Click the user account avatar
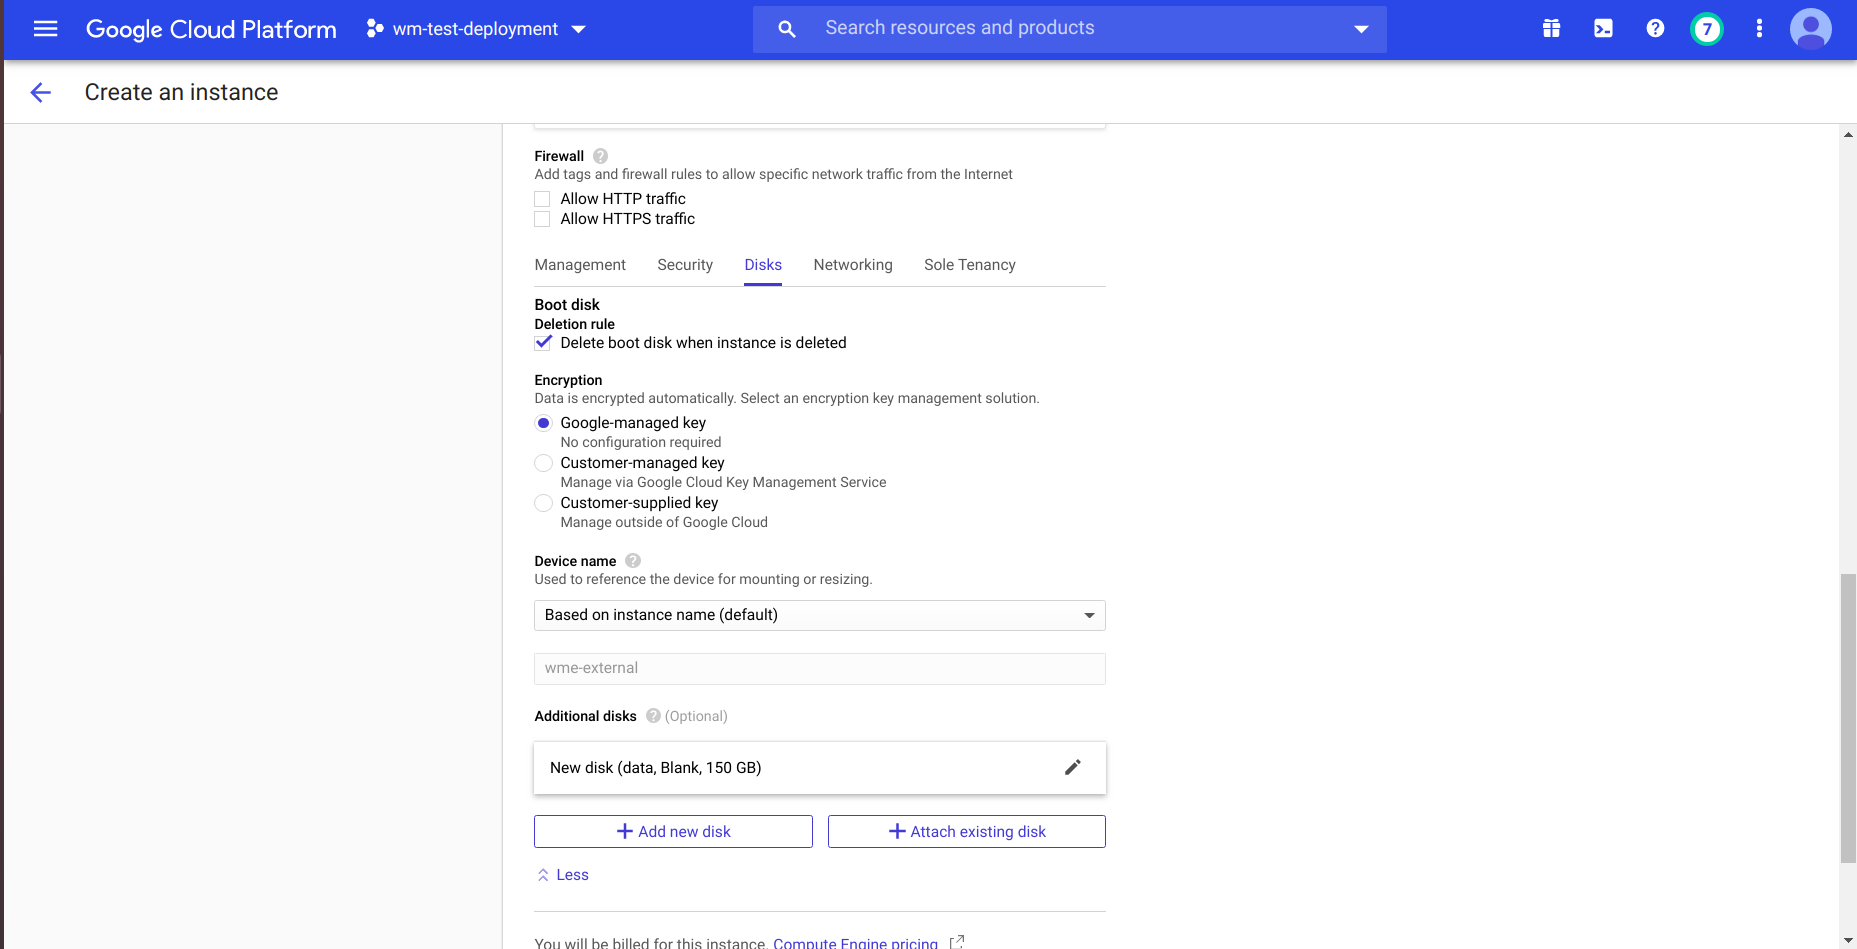The width and height of the screenshot is (1857, 949). click(1810, 29)
